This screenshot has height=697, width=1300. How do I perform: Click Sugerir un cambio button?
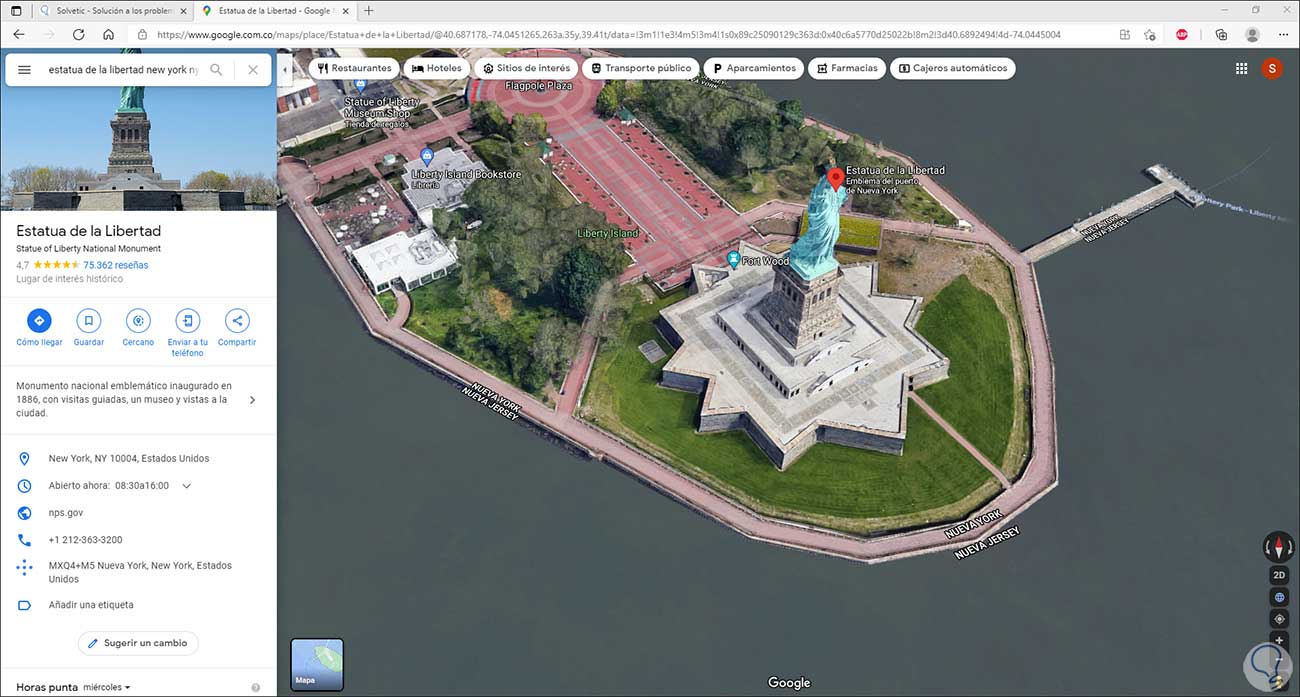tap(138, 643)
